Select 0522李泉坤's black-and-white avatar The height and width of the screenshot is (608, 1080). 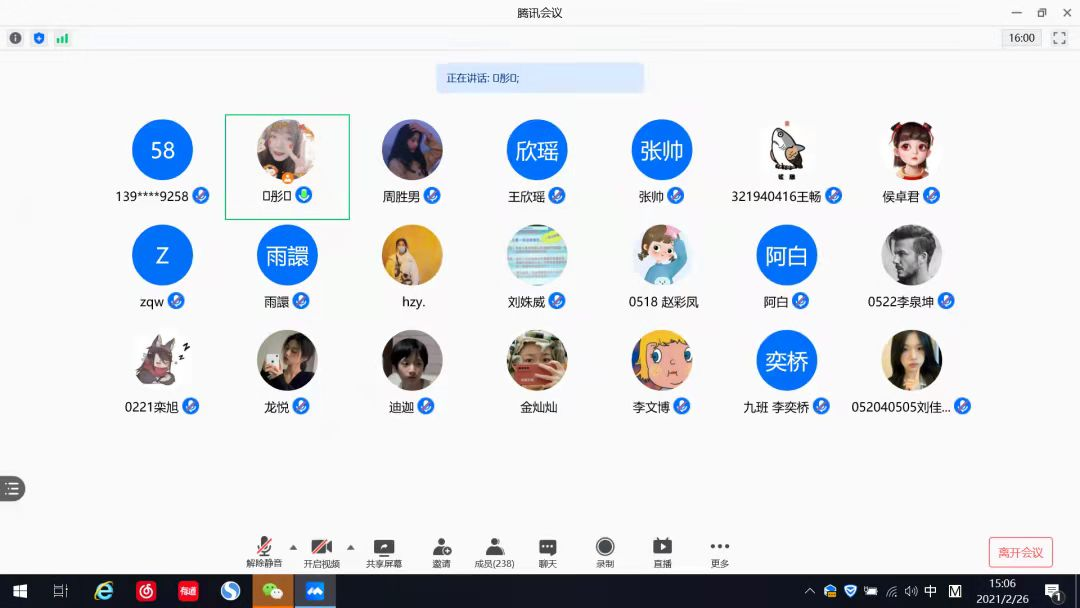pyautogui.click(x=911, y=255)
